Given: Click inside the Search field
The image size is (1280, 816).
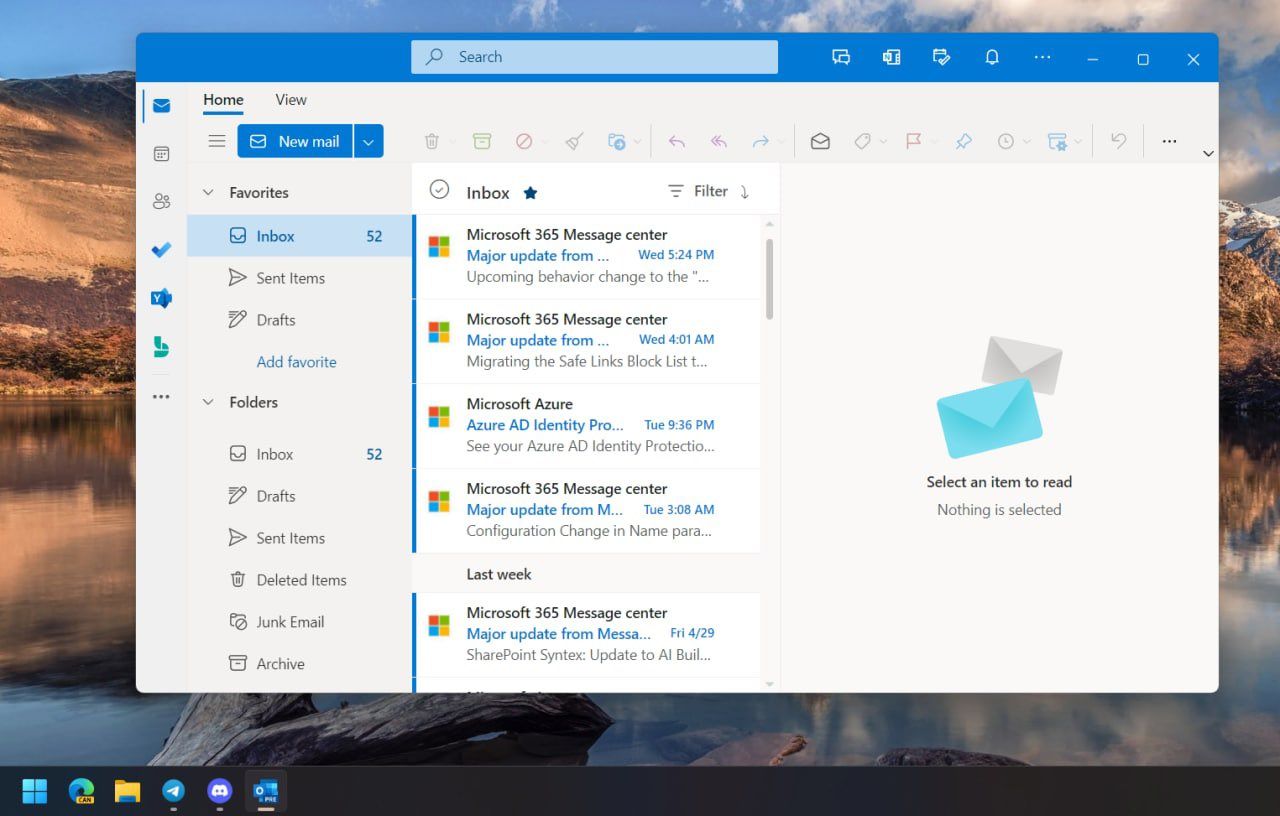Looking at the screenshot, I should [x=594, y=57].
